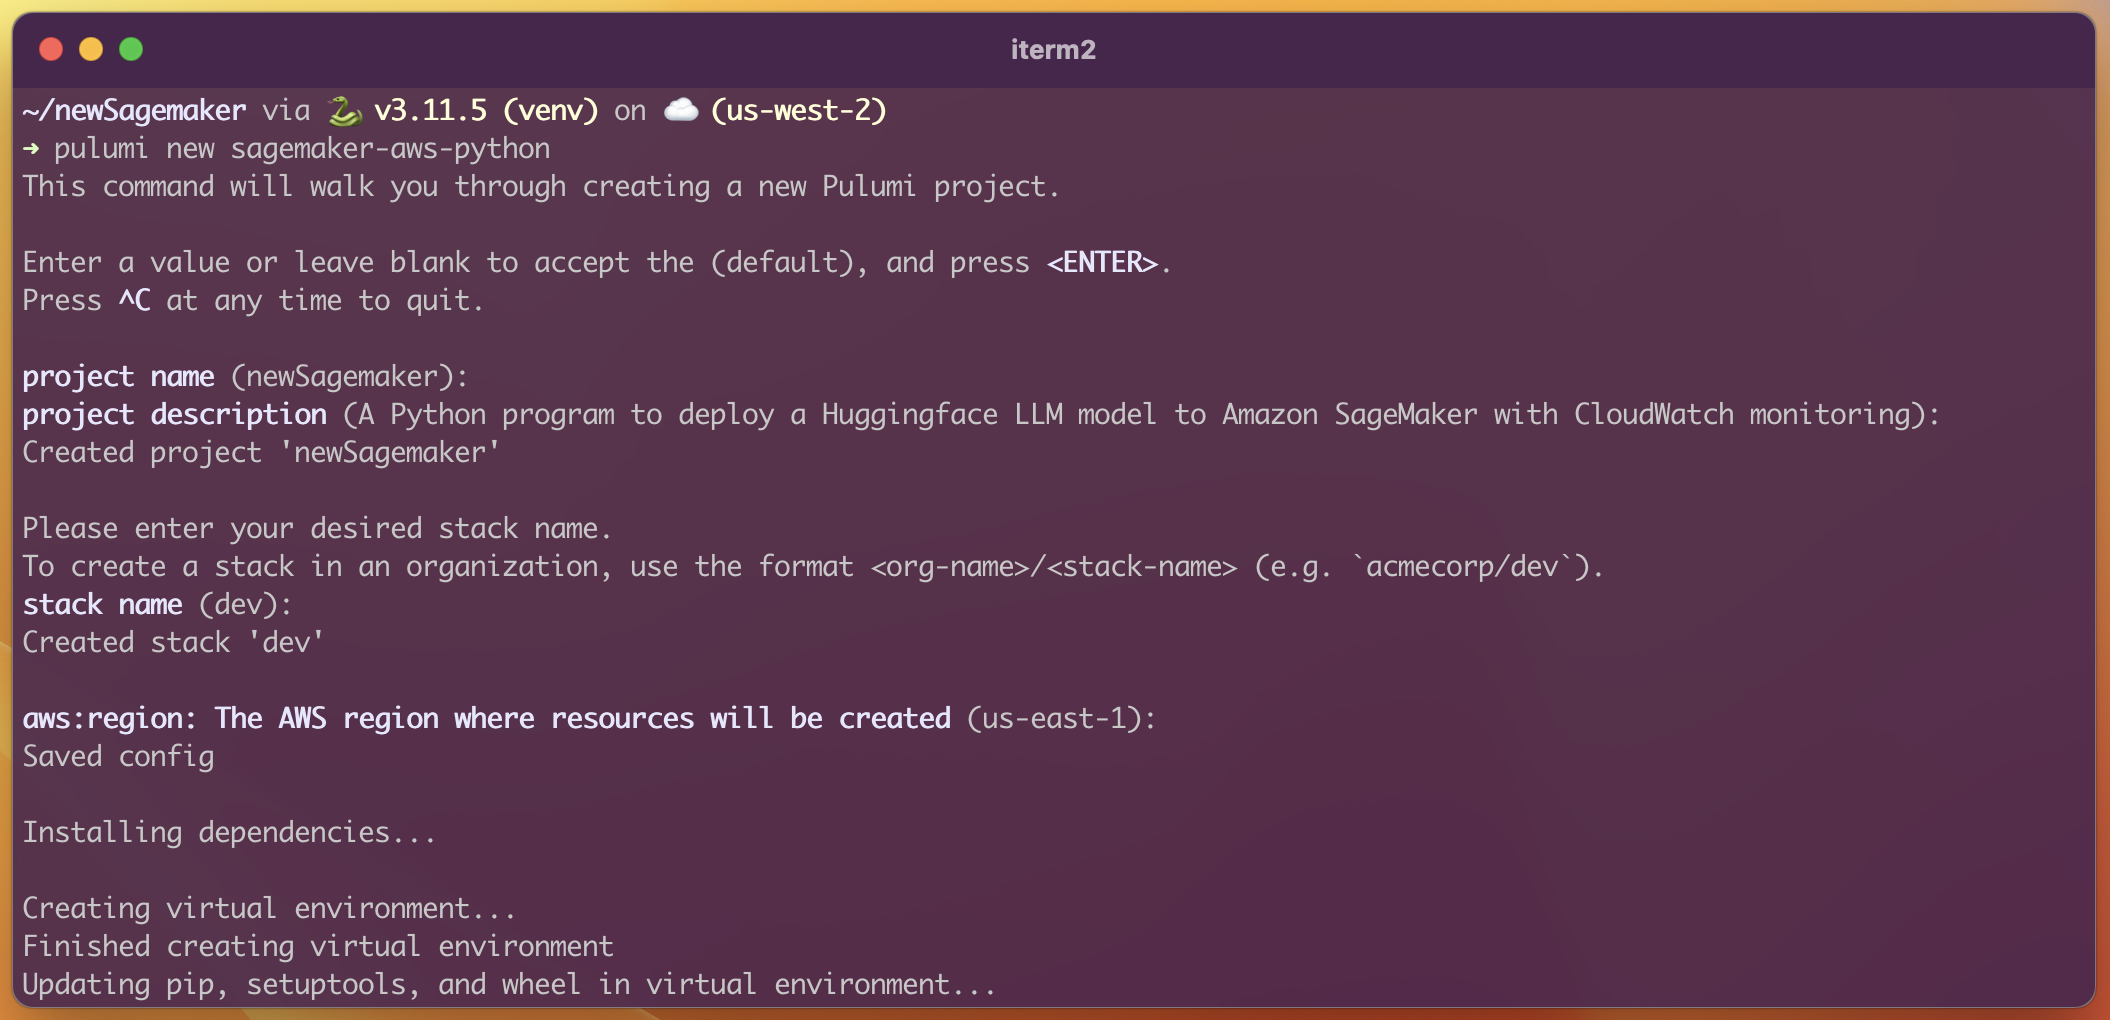Click the arrow prompt symbol before pulumi command

pos(31,148)
